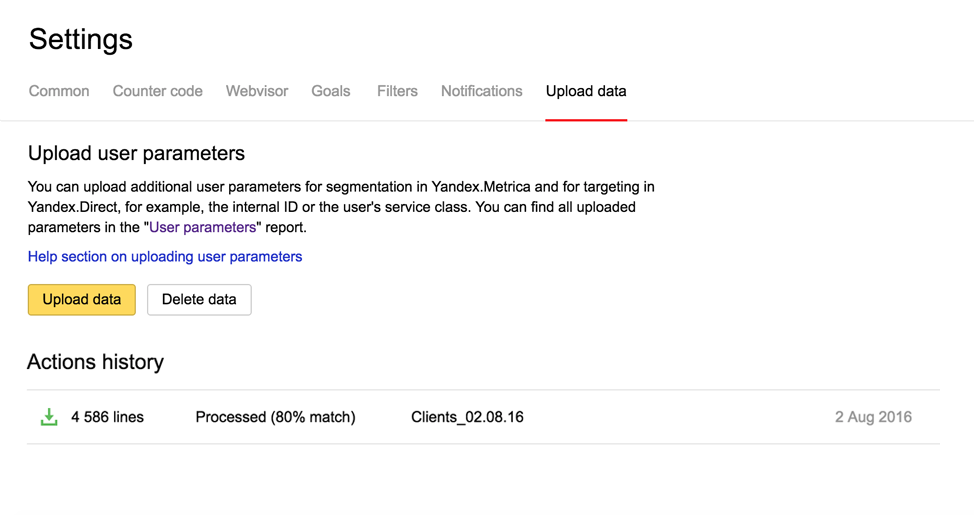Click the "Upload user parameters" heading

pos(136,154)
